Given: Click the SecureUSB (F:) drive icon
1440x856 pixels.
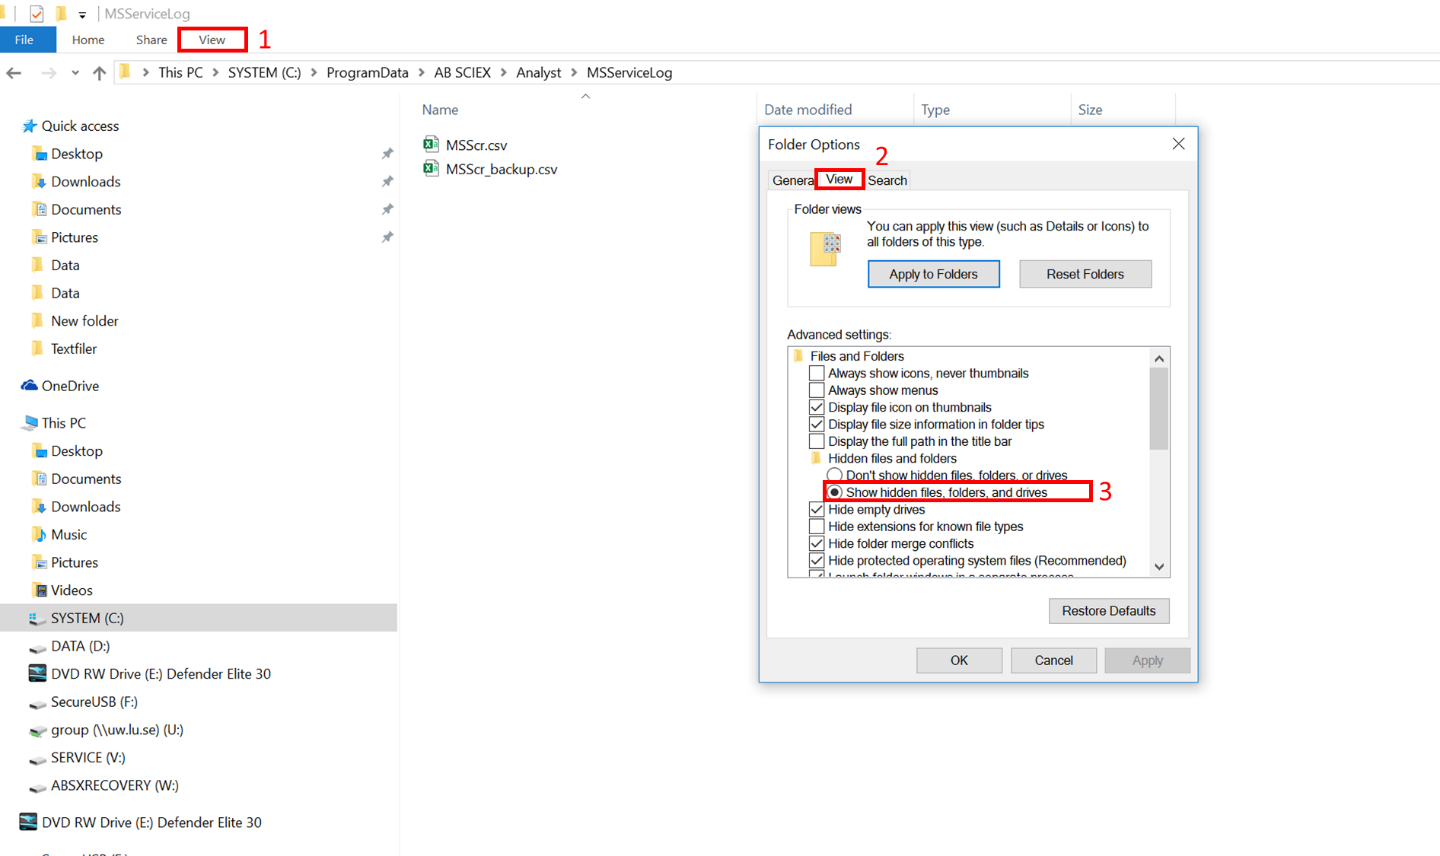Looking at the screenshot, I should tap(38, 703).
